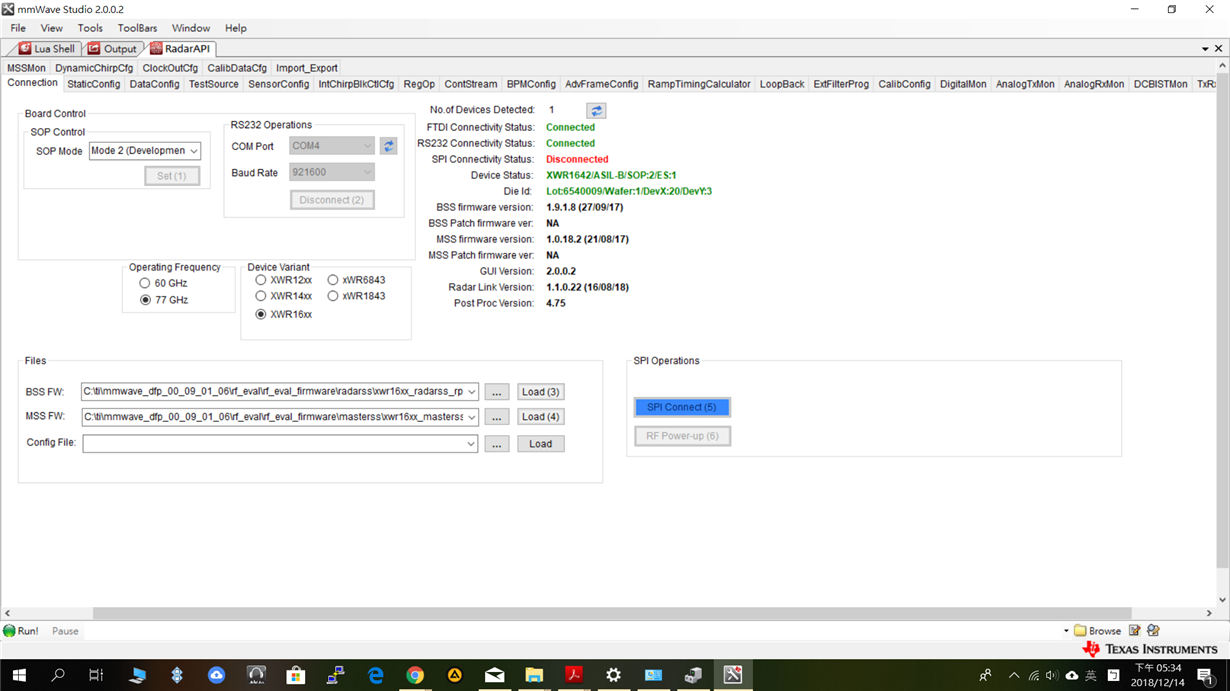Open the cloud upload taskbar app
The width and height of the screenshot is (1230, 691).
pos(216,675)
